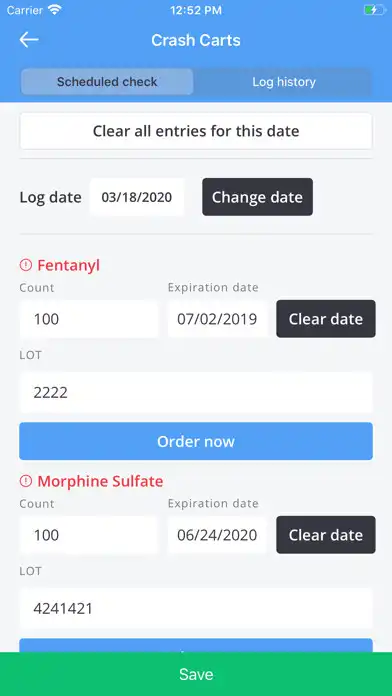Open the Log history tab

284,82
